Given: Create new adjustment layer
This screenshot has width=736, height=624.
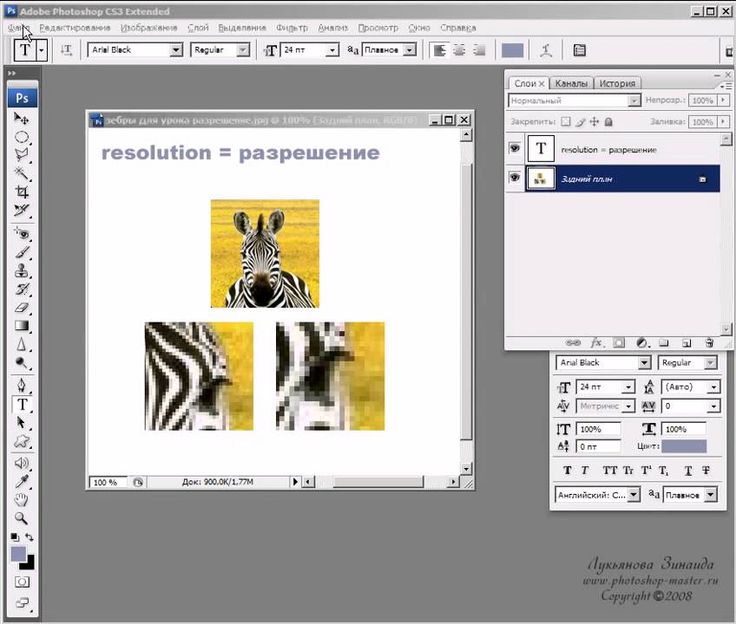Looking at the screenshot, I should point(642,343).
